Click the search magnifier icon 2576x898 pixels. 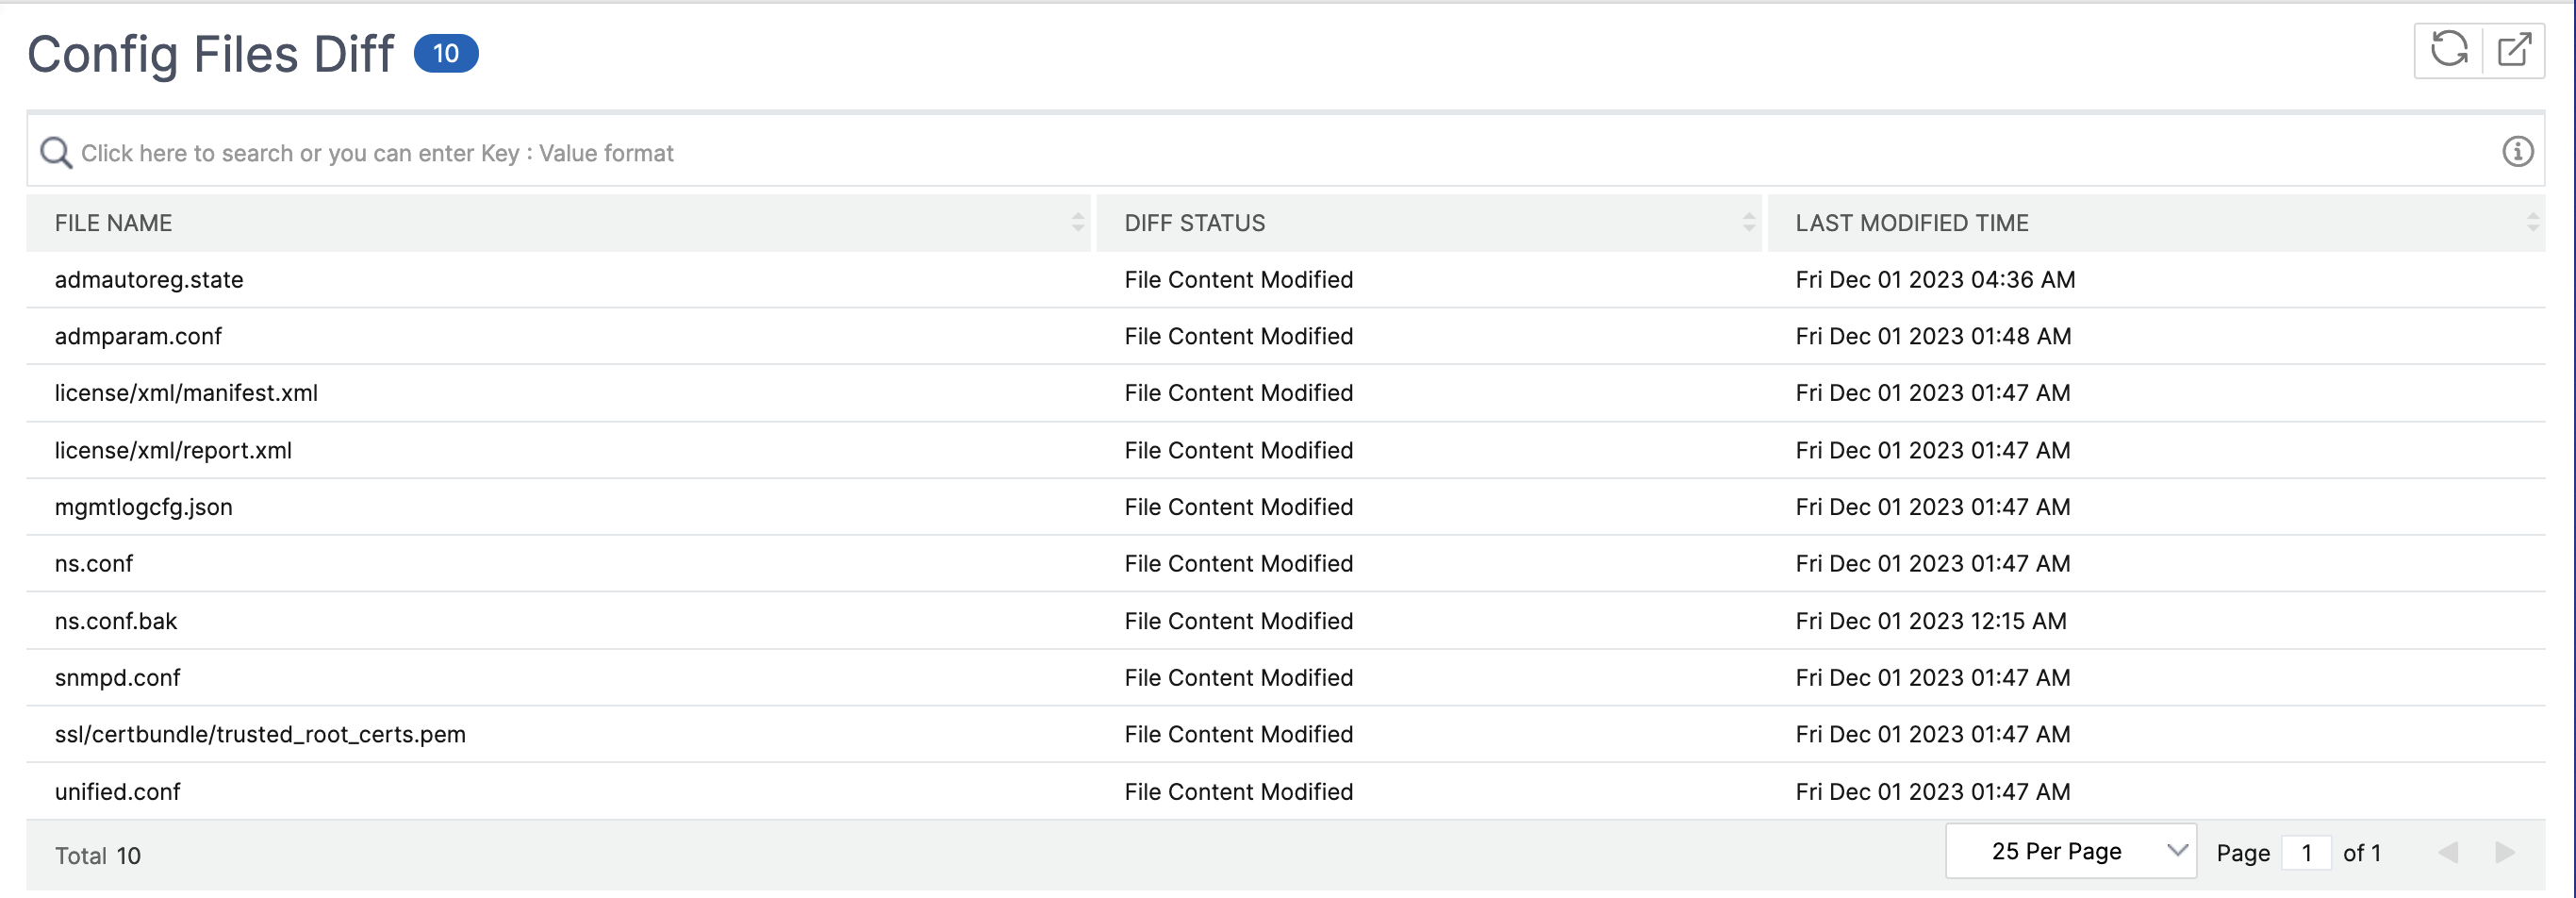click(x=55, y=153)
